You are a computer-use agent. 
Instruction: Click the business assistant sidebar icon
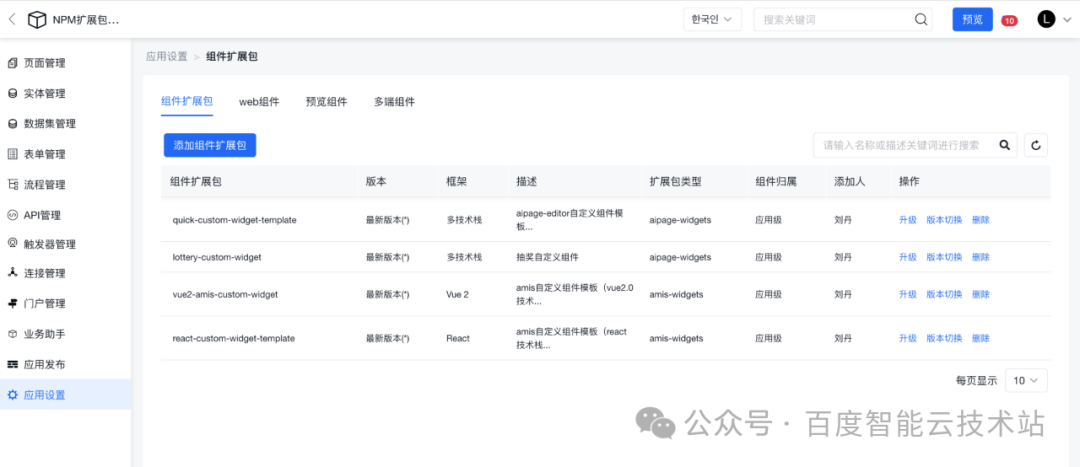12,334
